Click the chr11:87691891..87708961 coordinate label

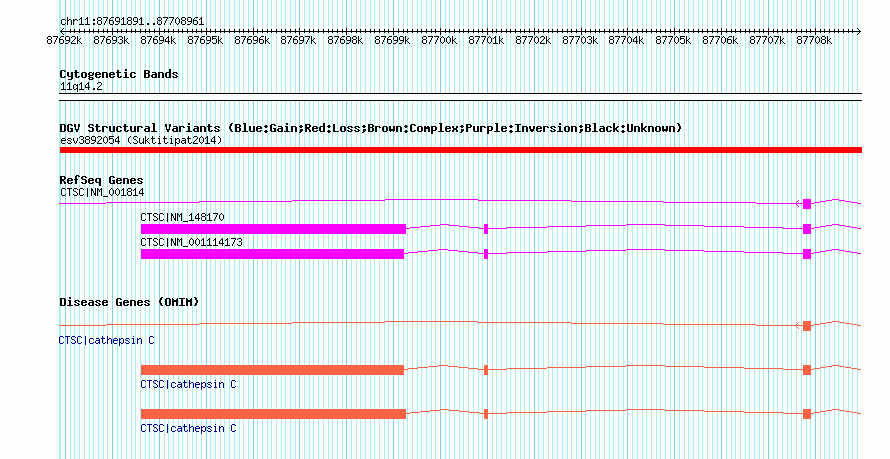[x=132, y=21]
